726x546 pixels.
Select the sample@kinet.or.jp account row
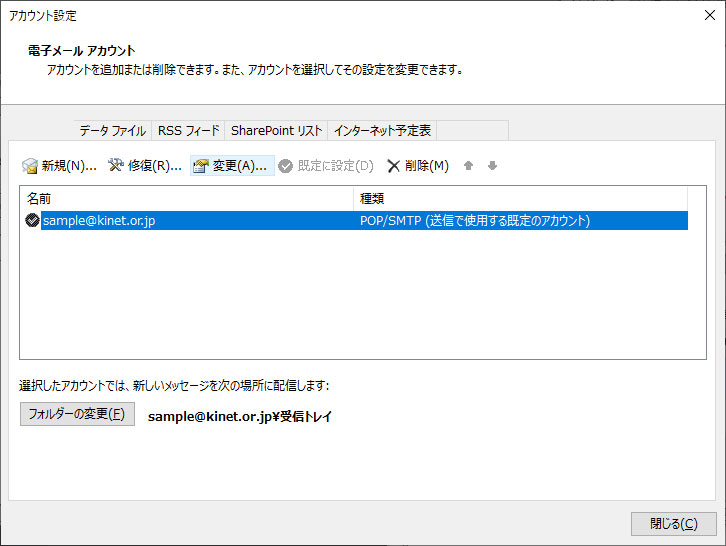[357, 220]
